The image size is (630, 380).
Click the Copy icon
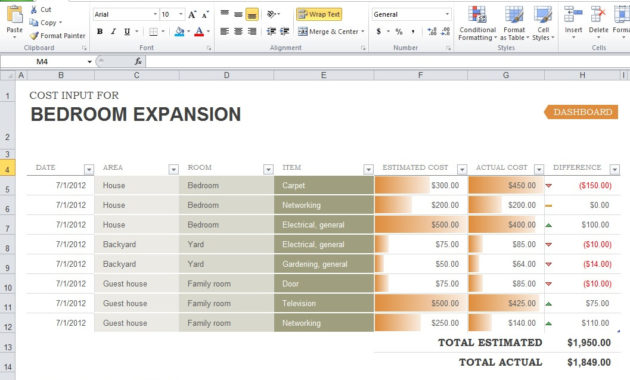(34, 22)
